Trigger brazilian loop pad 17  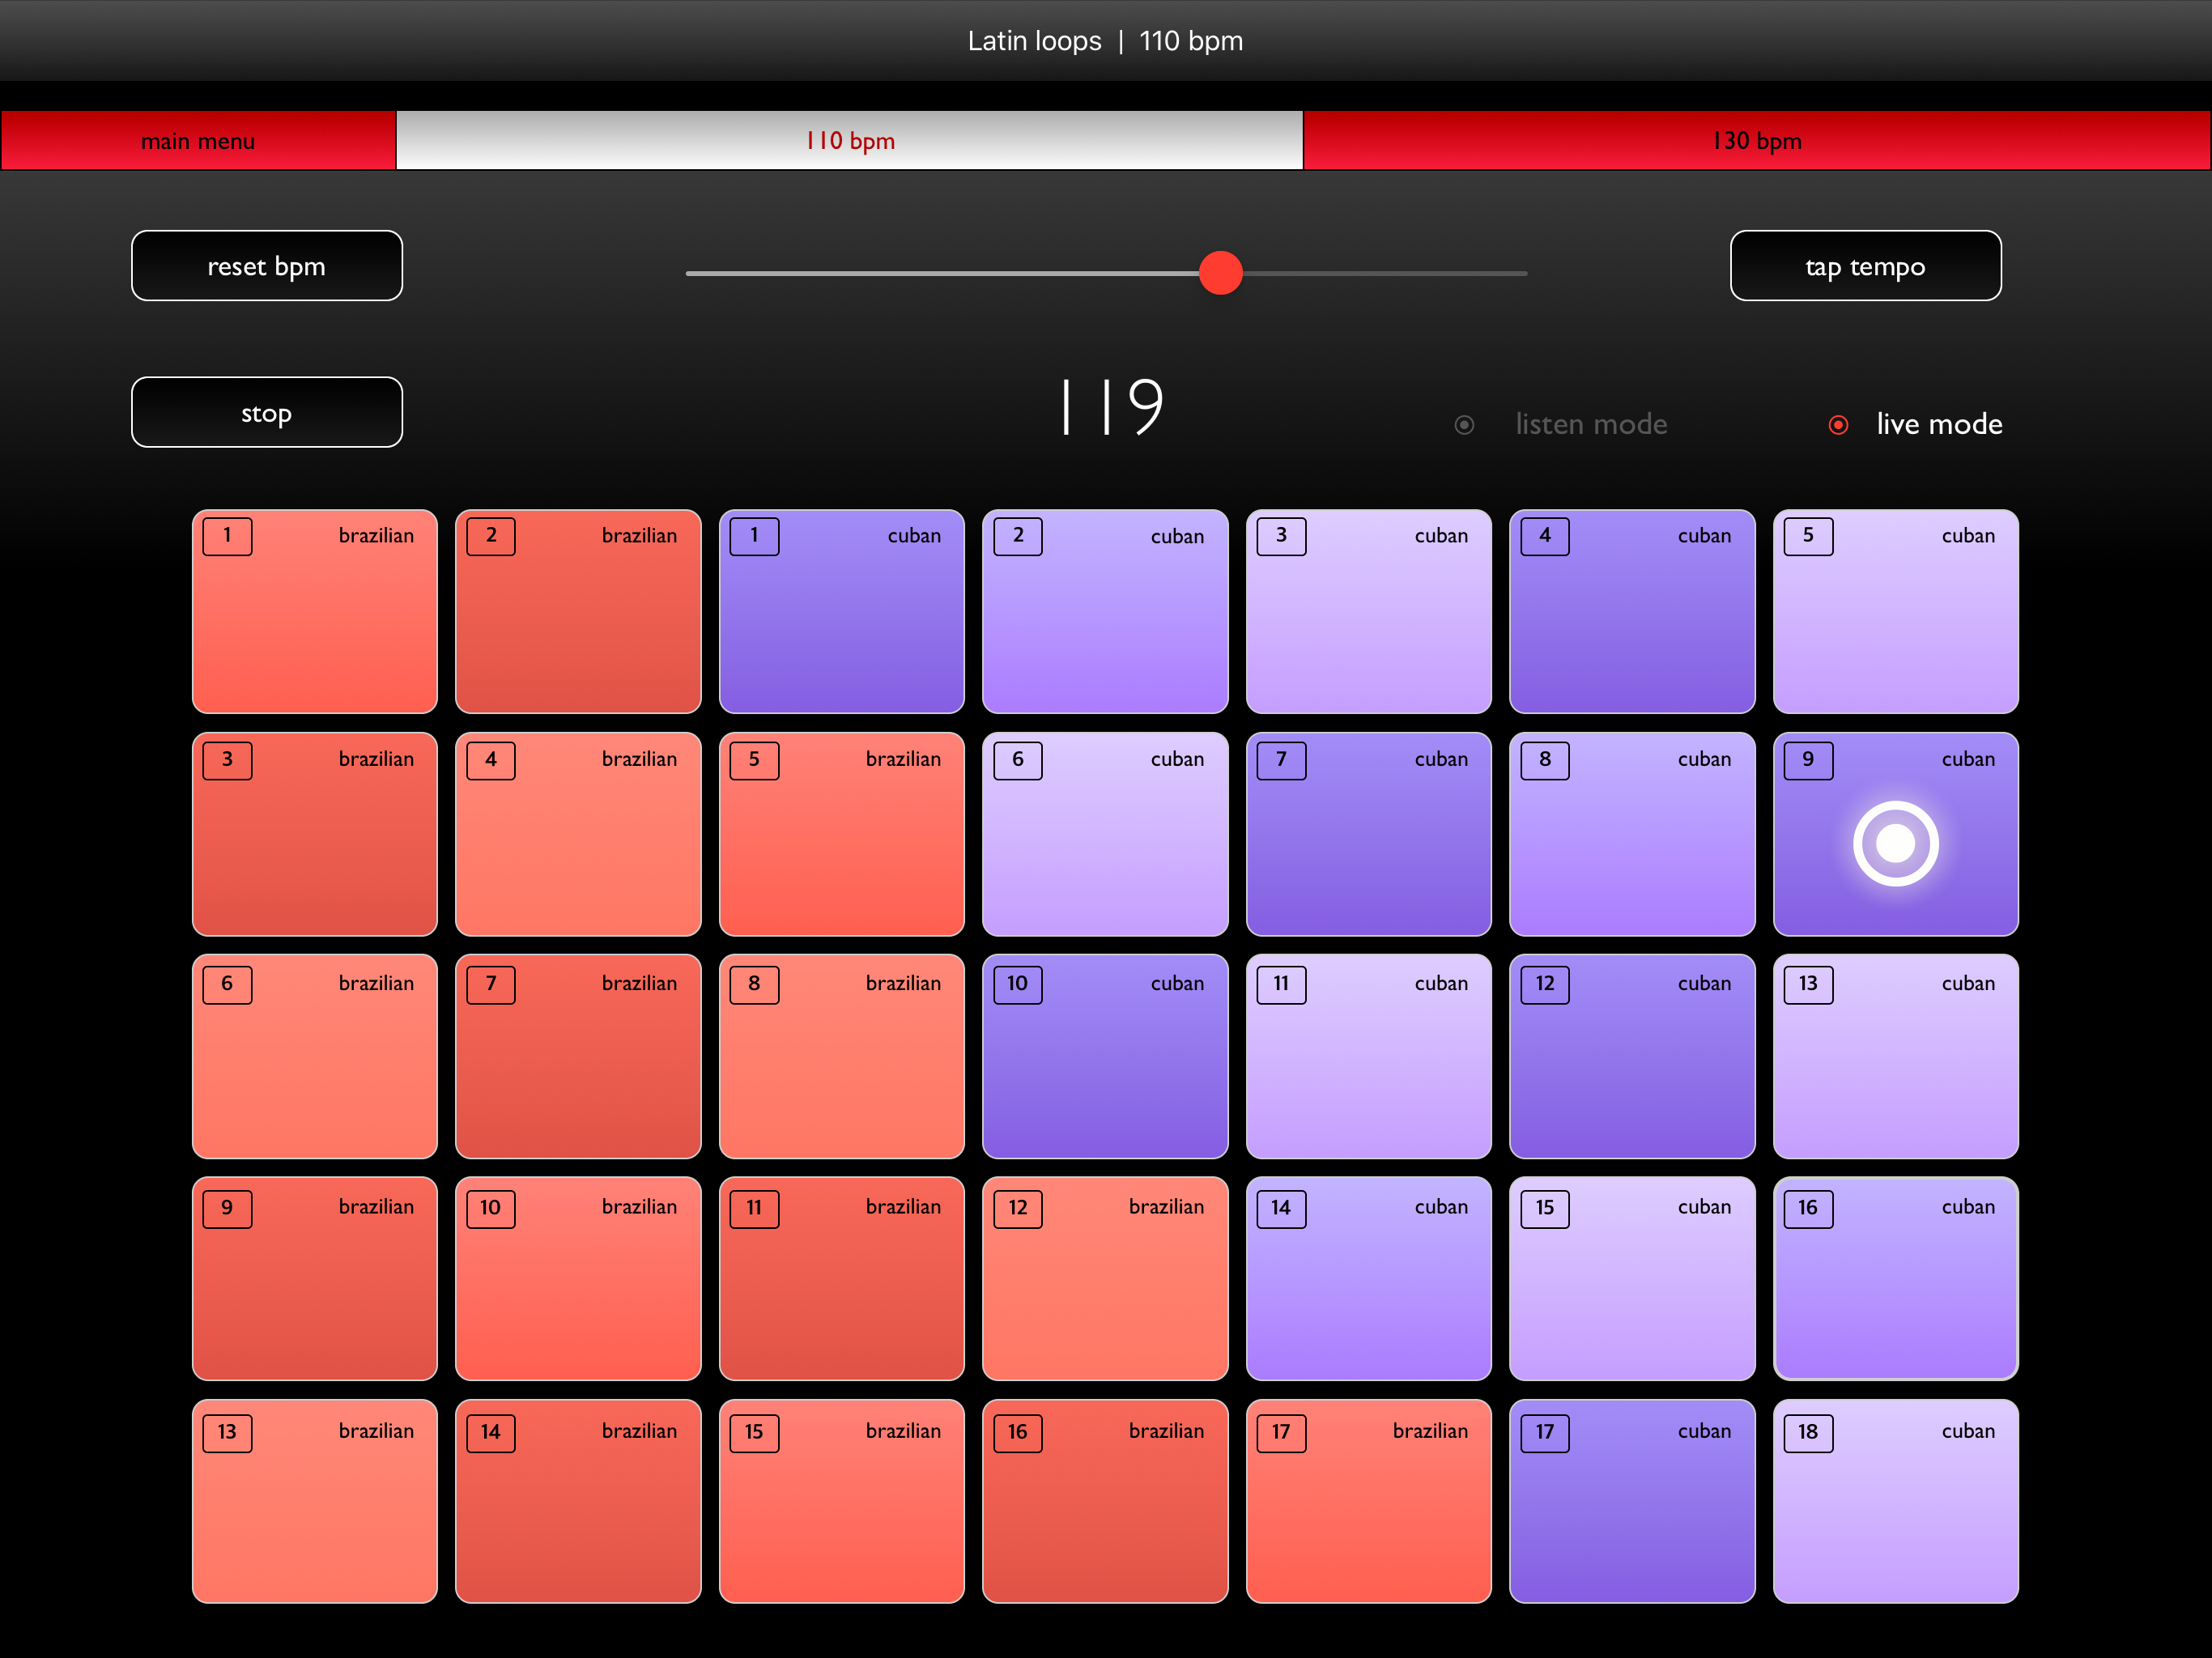pyautogui.click(x=1368, y=1501)
